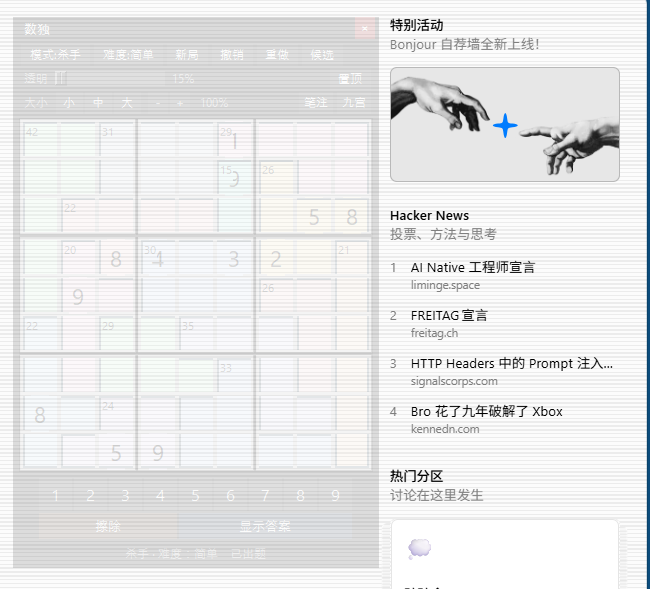Screen dimensions: 650x589
Task: Open the HTTP Headers 中的 Prompt 注入 story
Action: point(512,364)
